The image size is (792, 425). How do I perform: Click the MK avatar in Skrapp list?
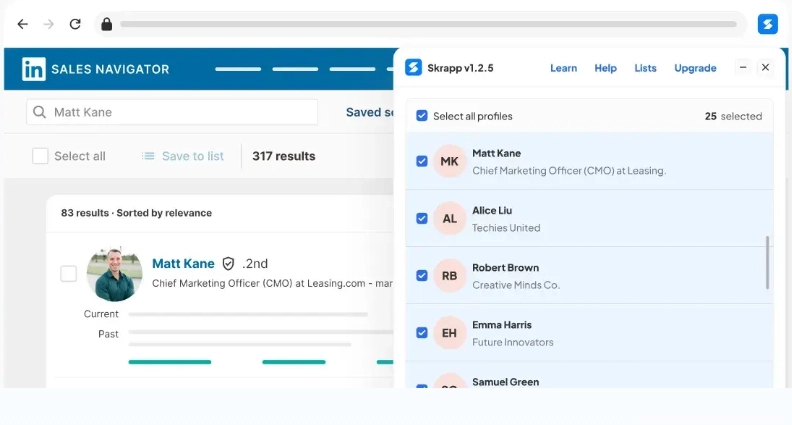[449, 161]
